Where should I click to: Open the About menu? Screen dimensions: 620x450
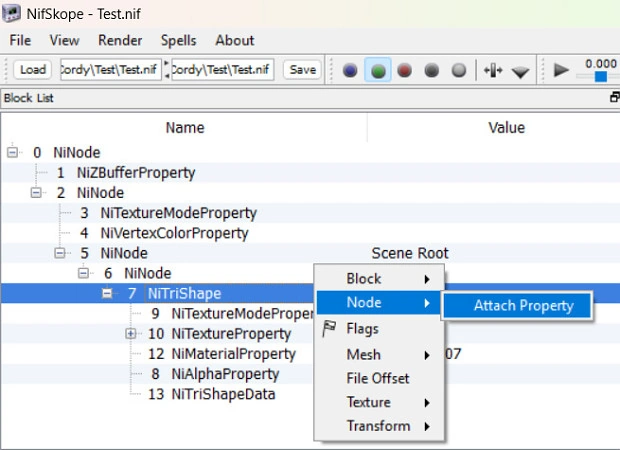[235, 40]
